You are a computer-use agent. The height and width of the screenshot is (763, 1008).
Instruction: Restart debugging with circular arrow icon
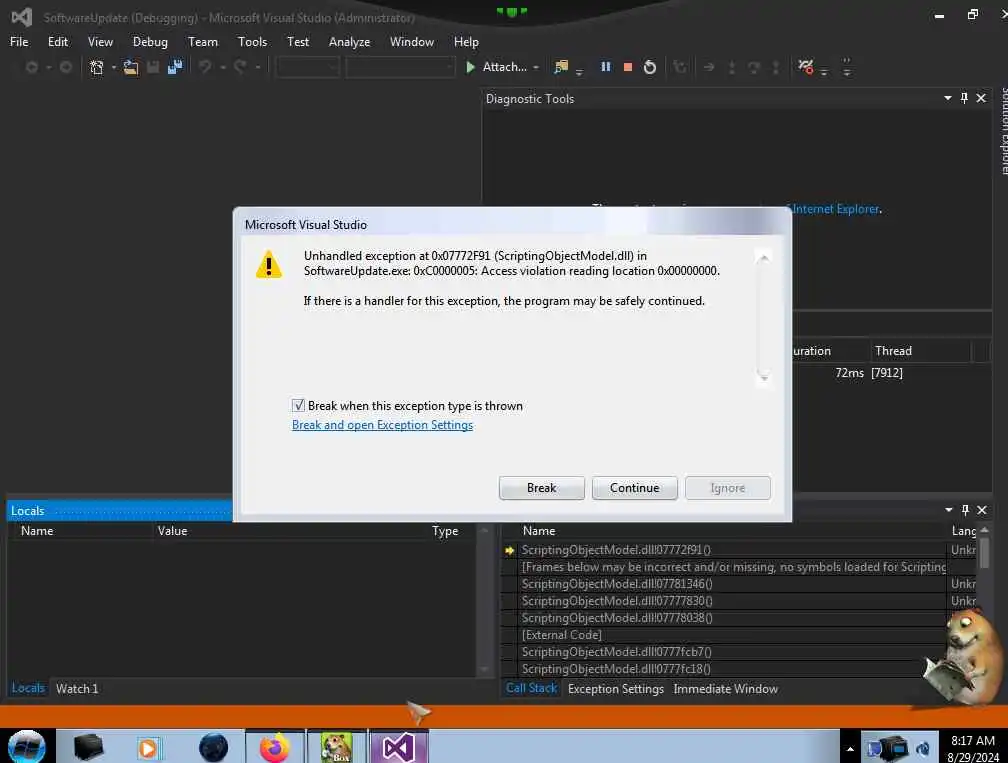point(650,67)
